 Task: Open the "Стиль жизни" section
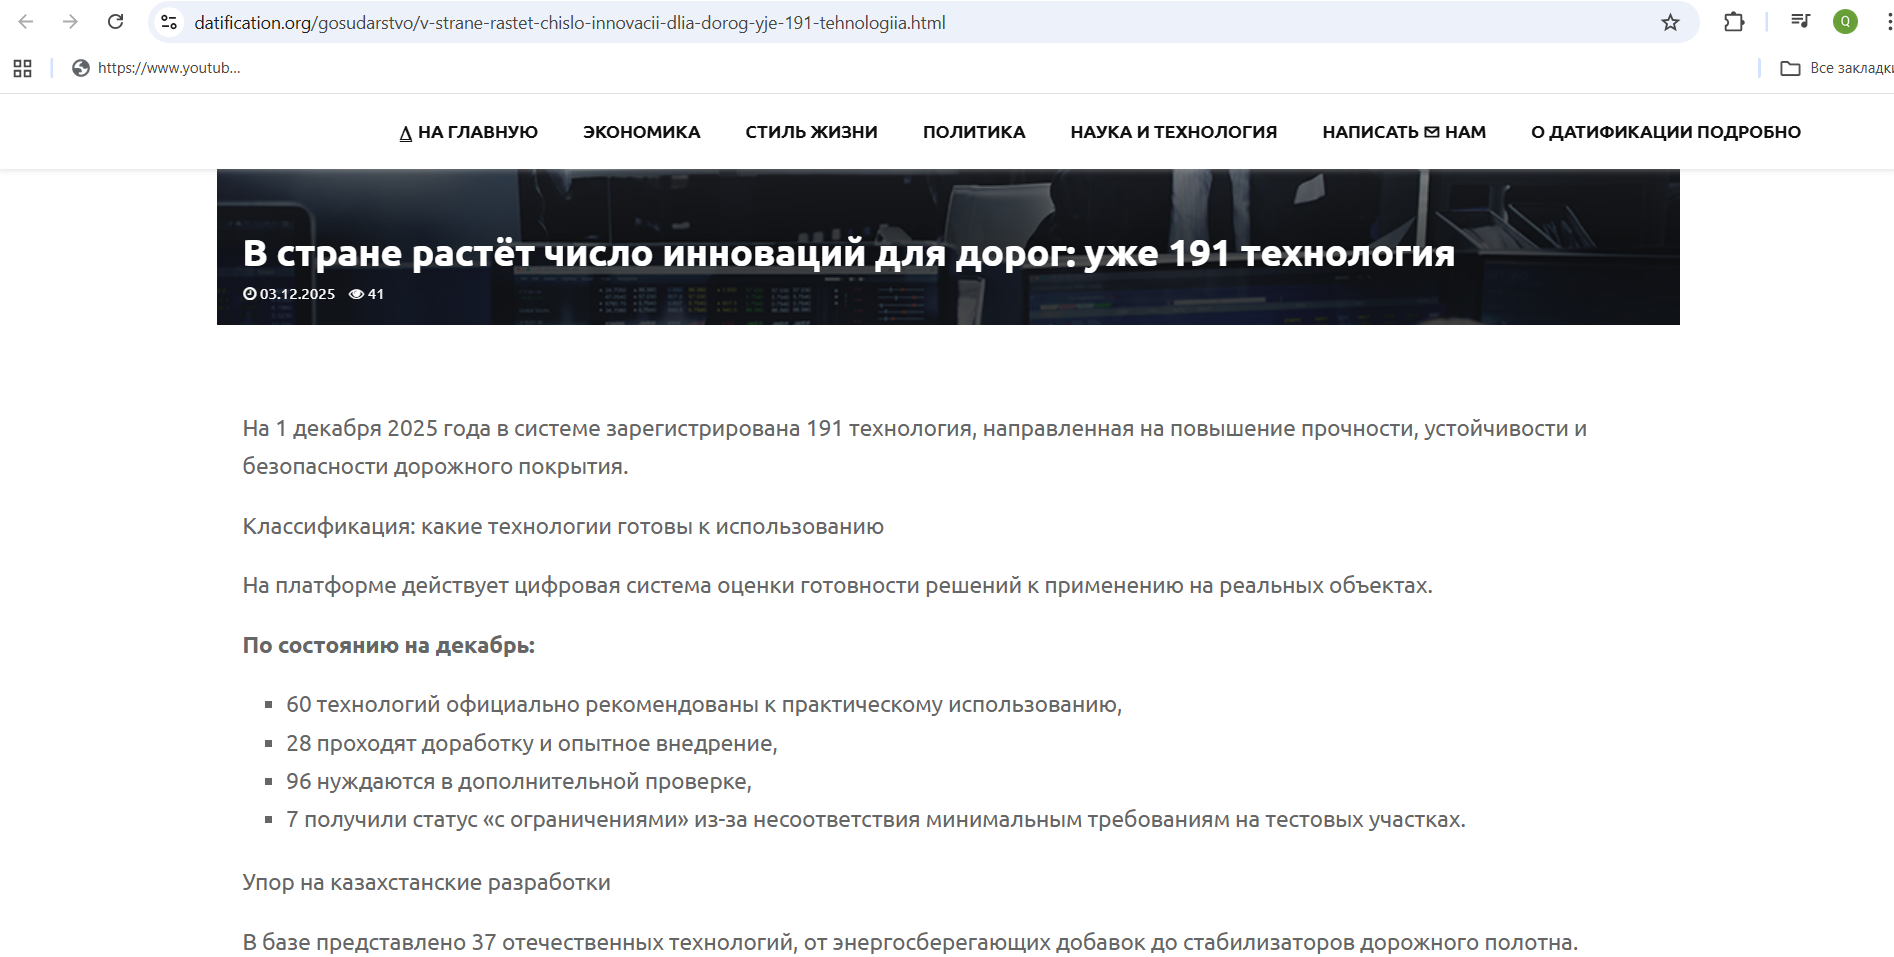811,132
